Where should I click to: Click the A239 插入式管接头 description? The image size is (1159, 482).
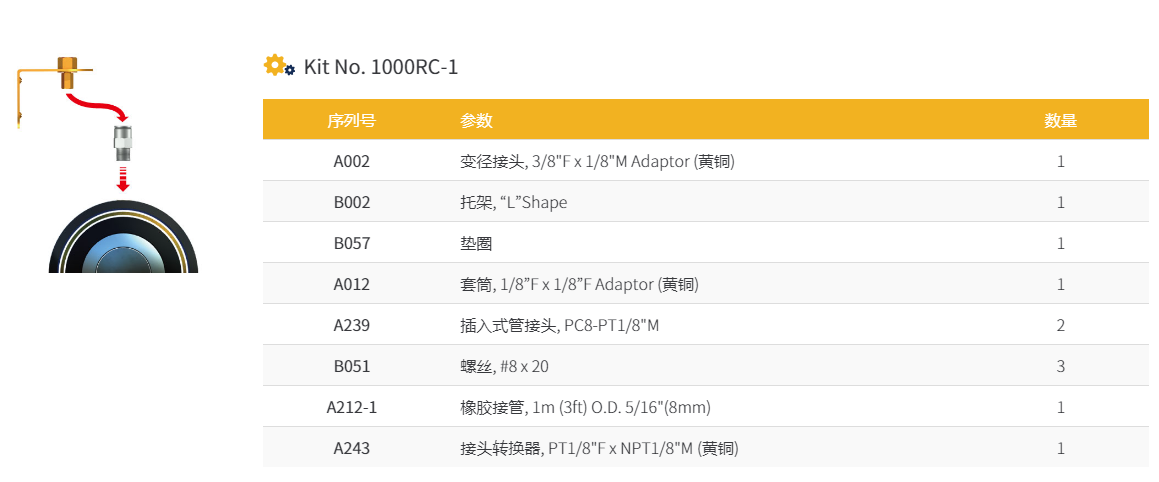coord(559,325)
